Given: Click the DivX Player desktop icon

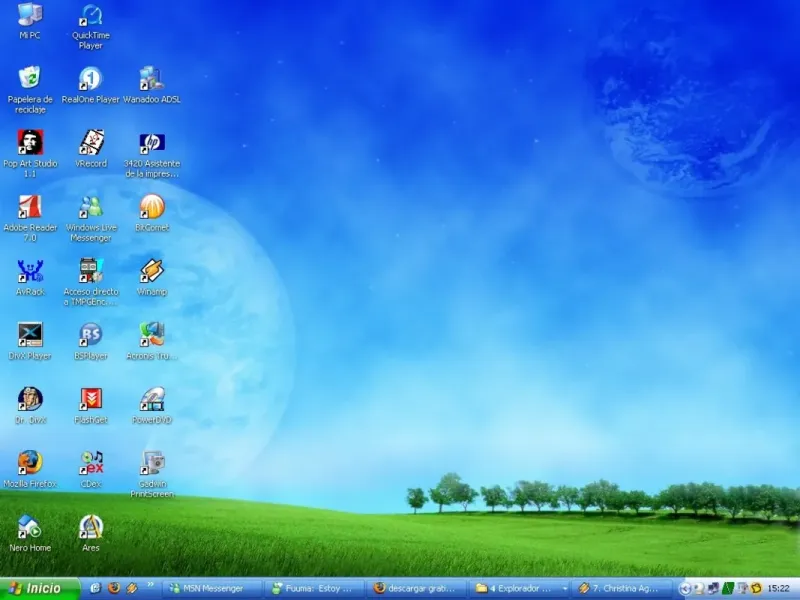Looking at the screenshot, I should pos(30,341).
